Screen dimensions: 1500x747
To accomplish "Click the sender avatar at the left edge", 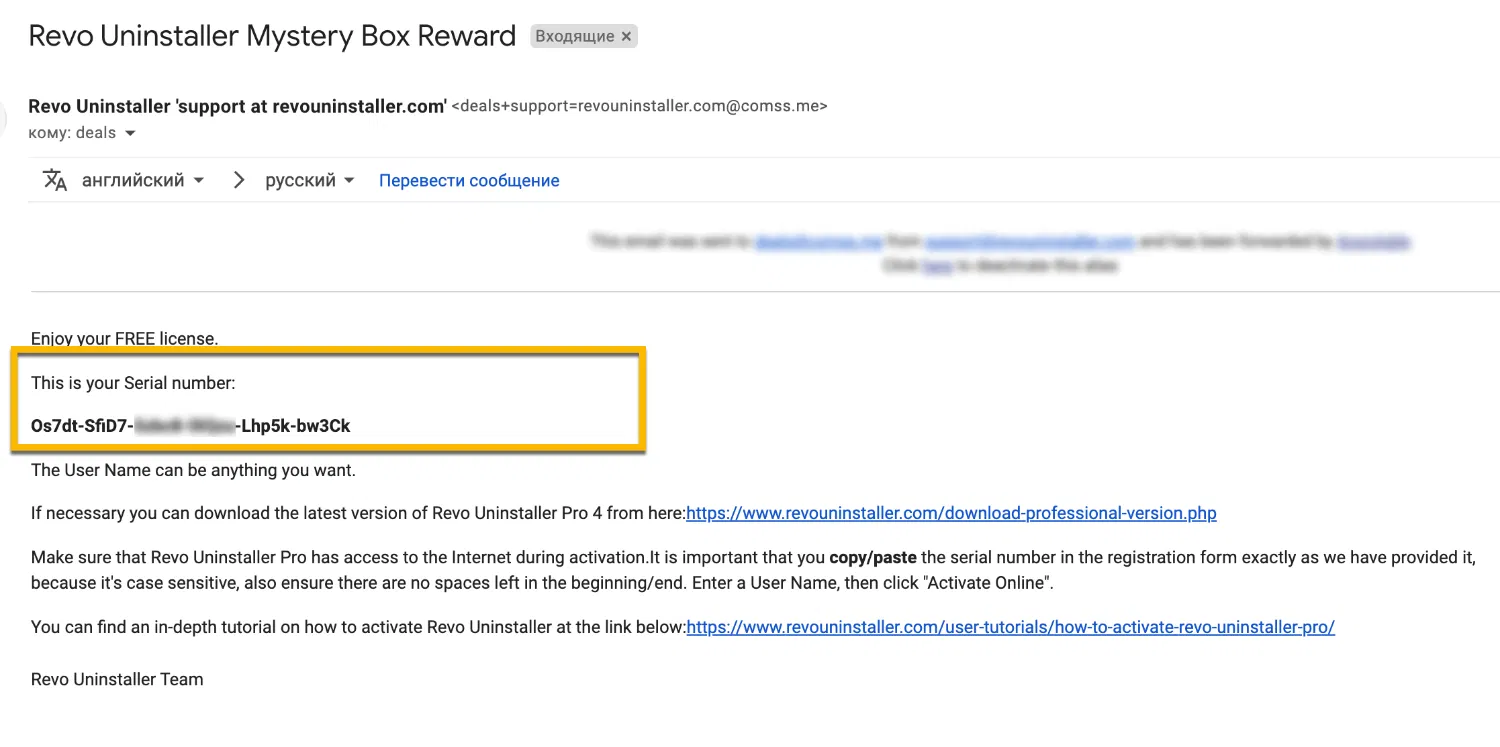I will coord(3,119).
